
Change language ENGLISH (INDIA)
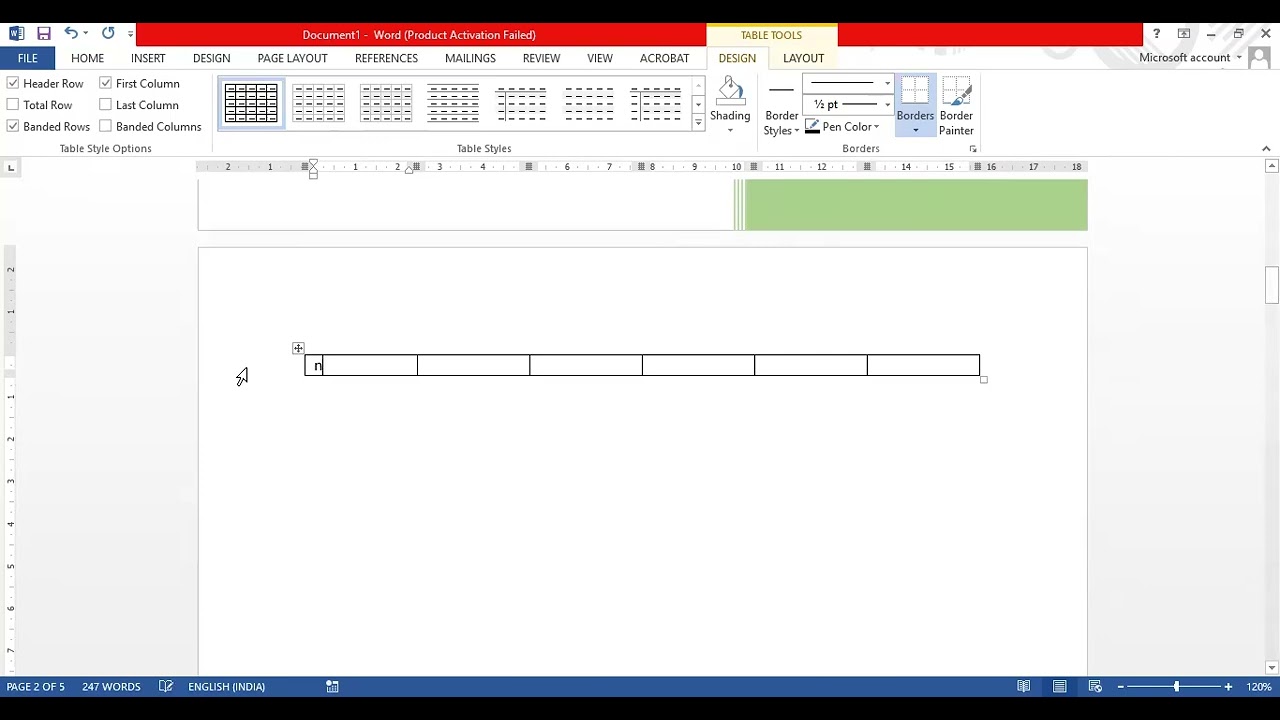226,687
